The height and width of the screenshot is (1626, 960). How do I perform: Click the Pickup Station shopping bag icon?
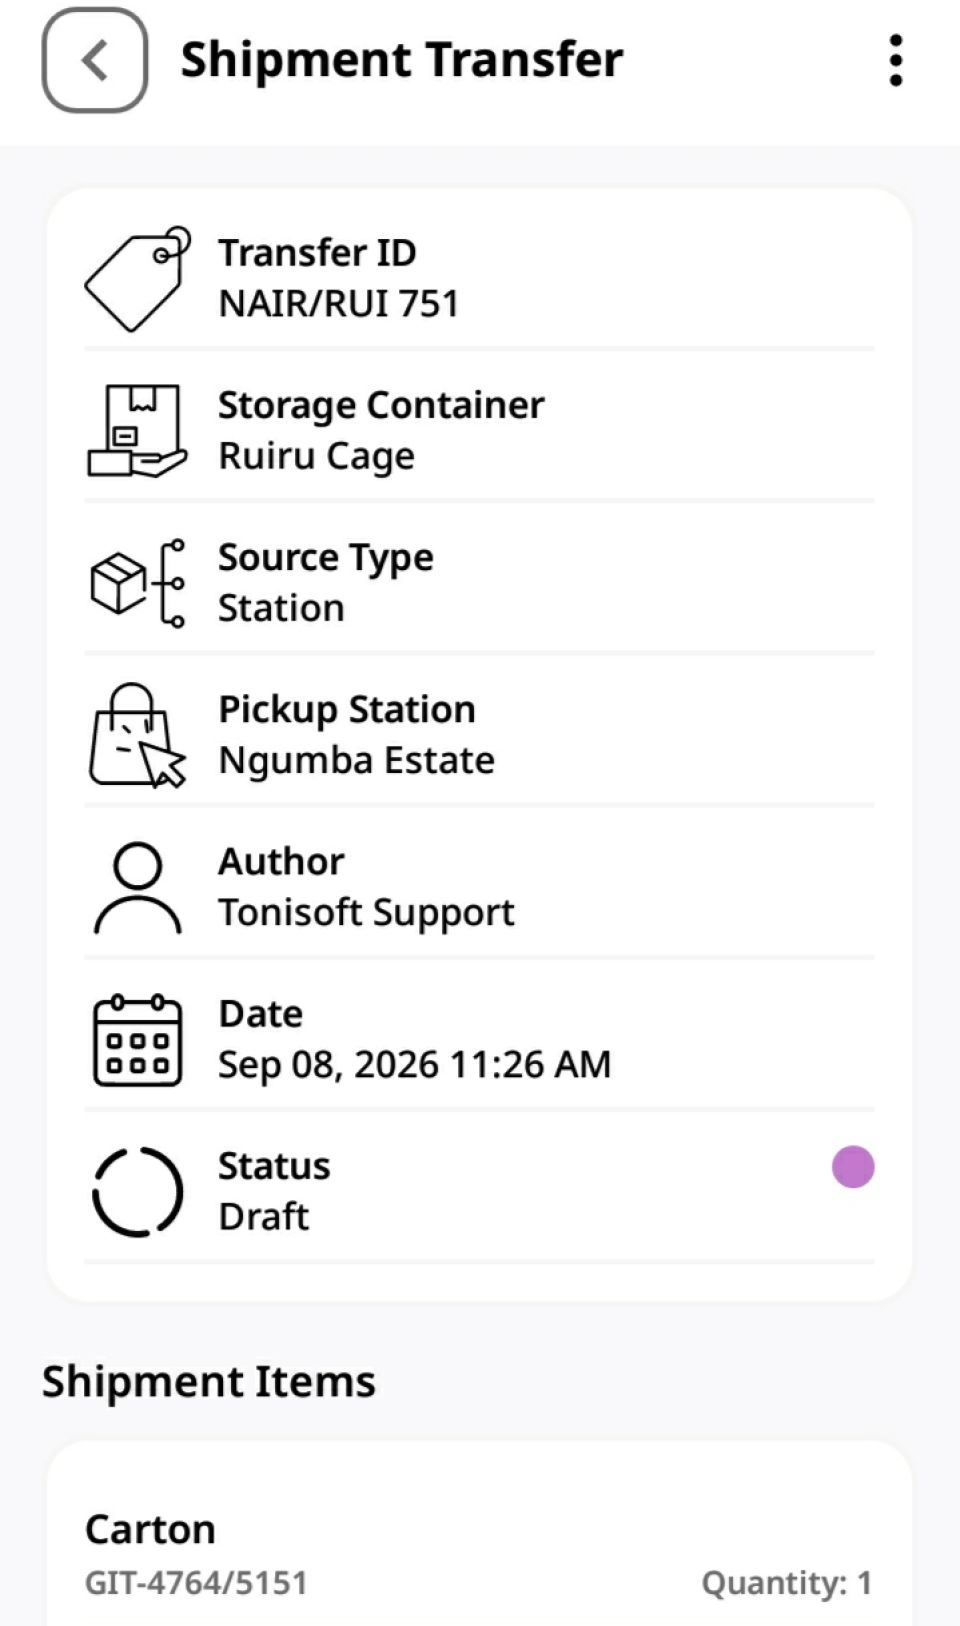(x=138, y=735)
